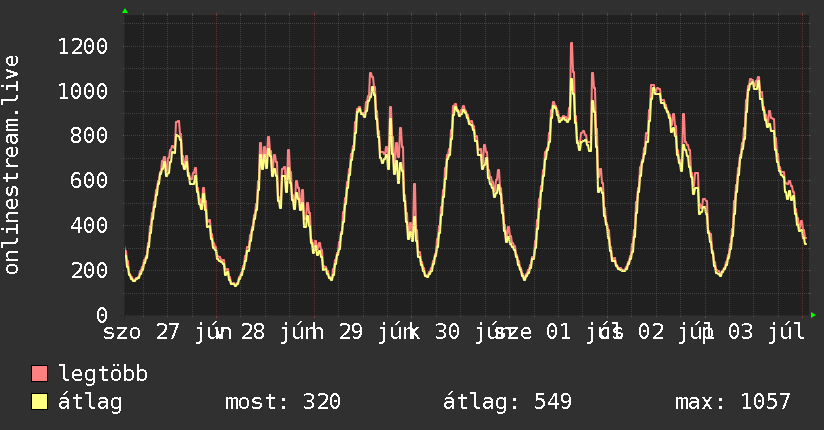Click the 0 y-axis origin label
Viewport: 824px width, 430px height.
[102, 315]
